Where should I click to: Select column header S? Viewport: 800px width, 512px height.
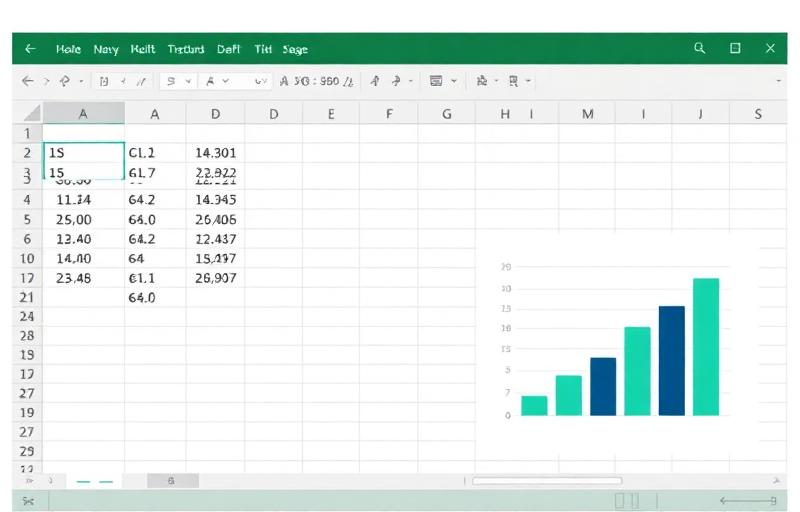tap(758, 114)
